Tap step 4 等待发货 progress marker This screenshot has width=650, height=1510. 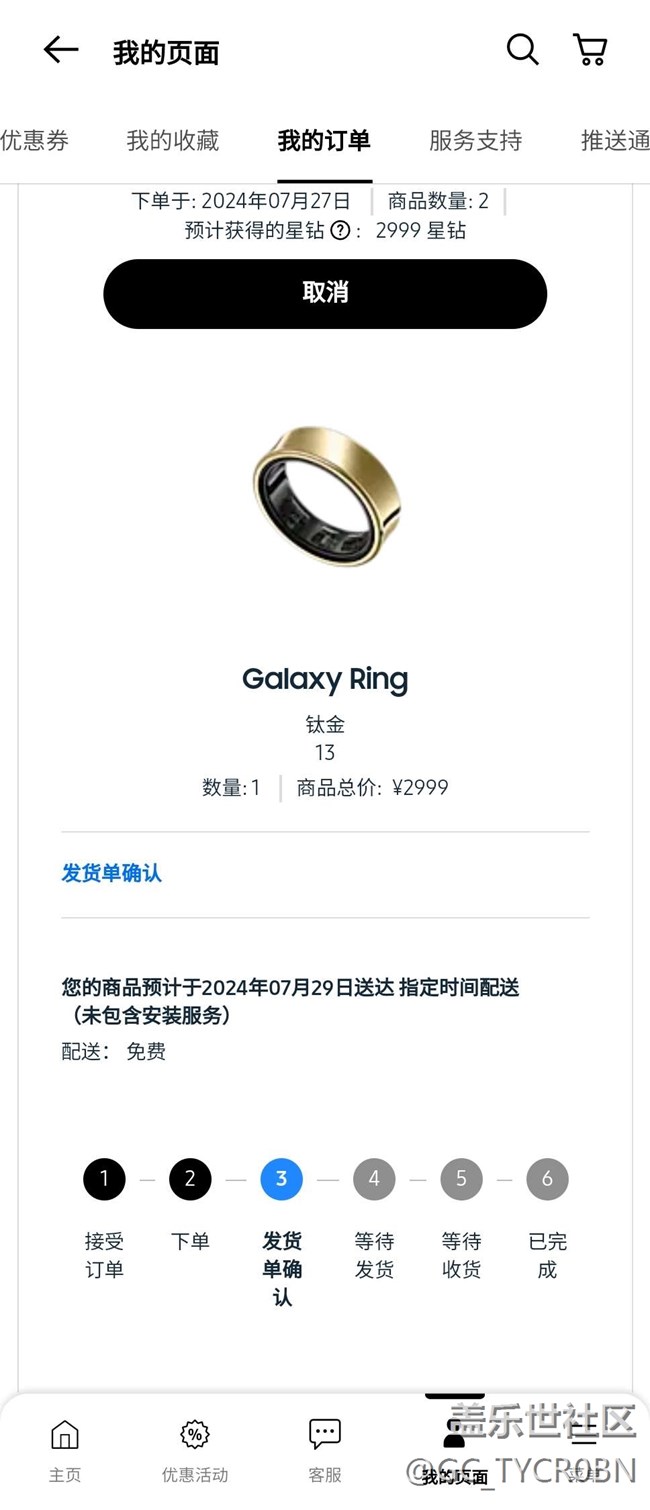pyautogui.click(x=374, y=1180)
